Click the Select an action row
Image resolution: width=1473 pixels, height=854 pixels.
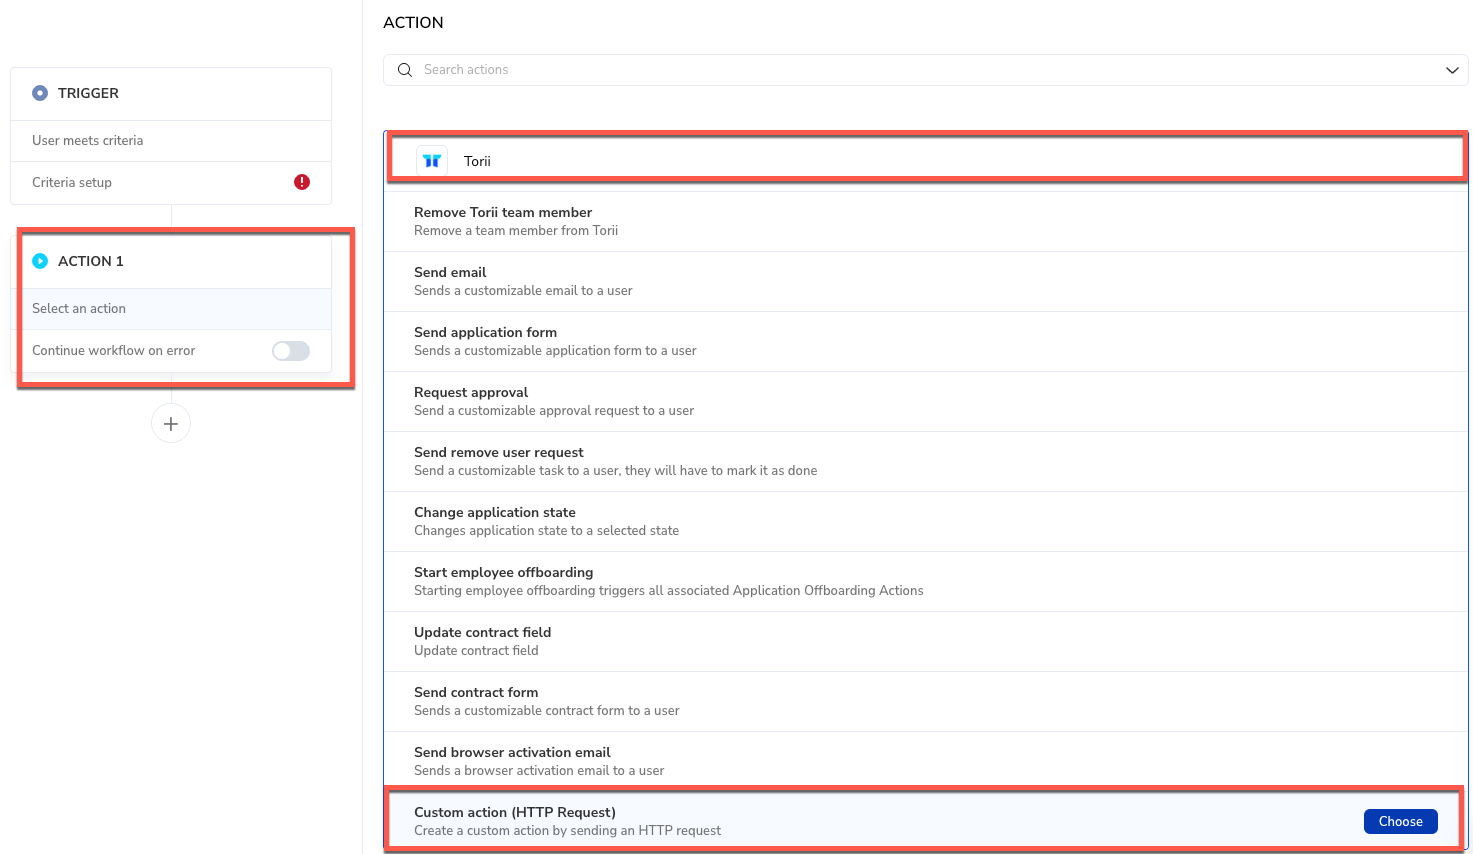(171, 309)
